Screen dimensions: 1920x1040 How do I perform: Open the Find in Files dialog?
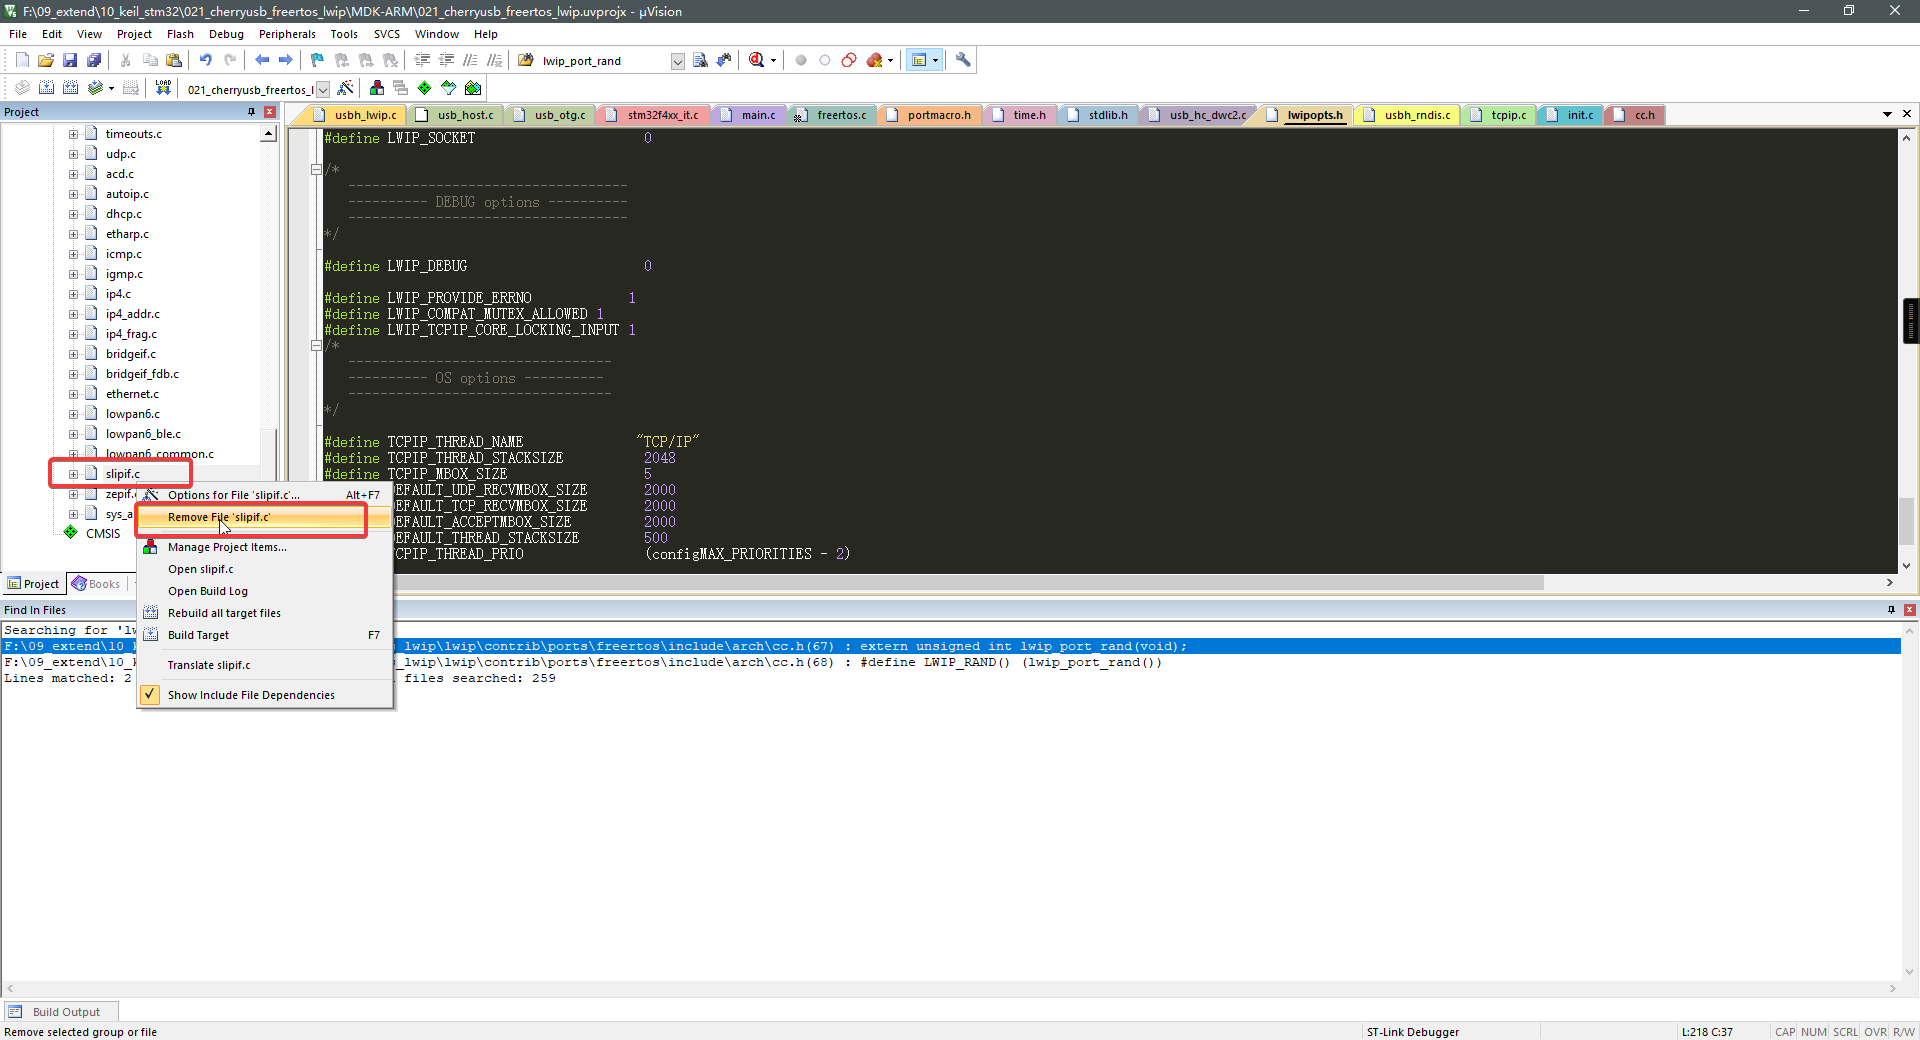pyautogui.click(x=700, y=60)
